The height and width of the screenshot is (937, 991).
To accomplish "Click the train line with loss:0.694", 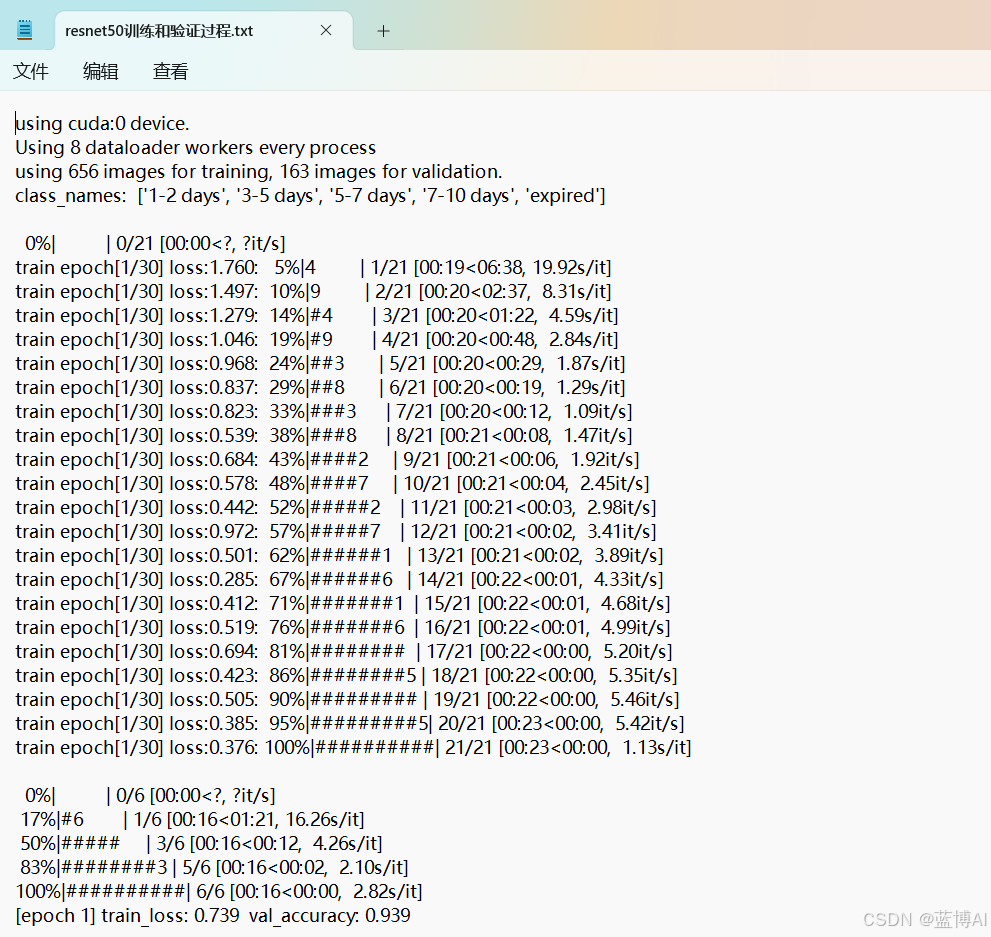I will [344, 651].
